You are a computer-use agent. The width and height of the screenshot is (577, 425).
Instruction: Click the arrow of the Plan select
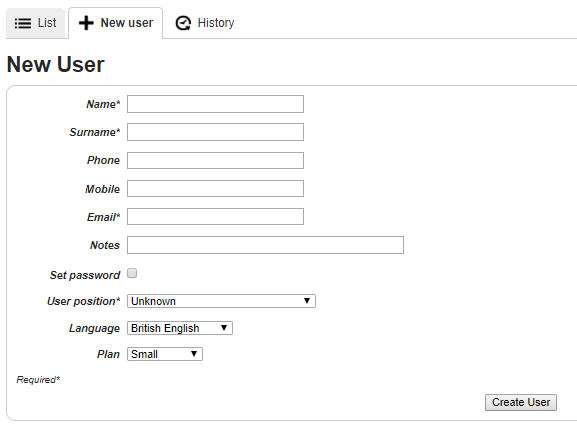coord(194,354)
